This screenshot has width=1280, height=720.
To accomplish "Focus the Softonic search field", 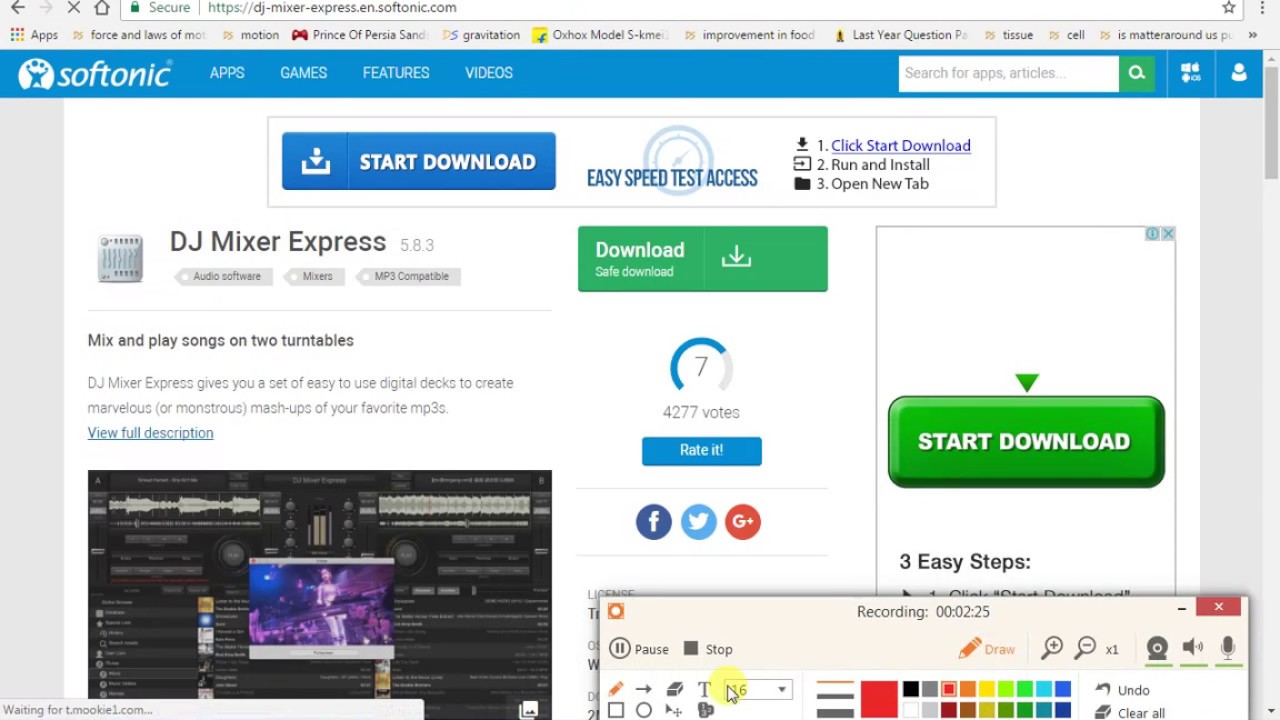I will tap(1008, 73).
